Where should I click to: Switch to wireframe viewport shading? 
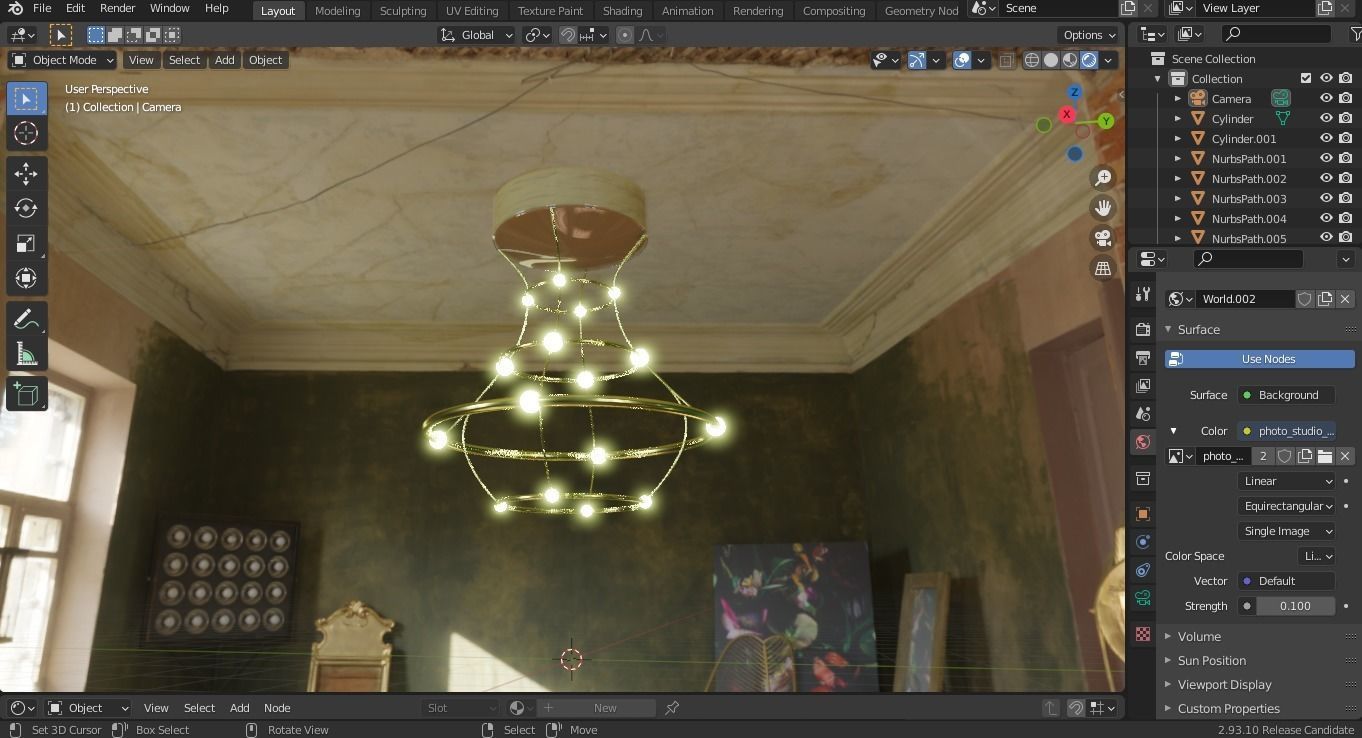[1032, 60]
